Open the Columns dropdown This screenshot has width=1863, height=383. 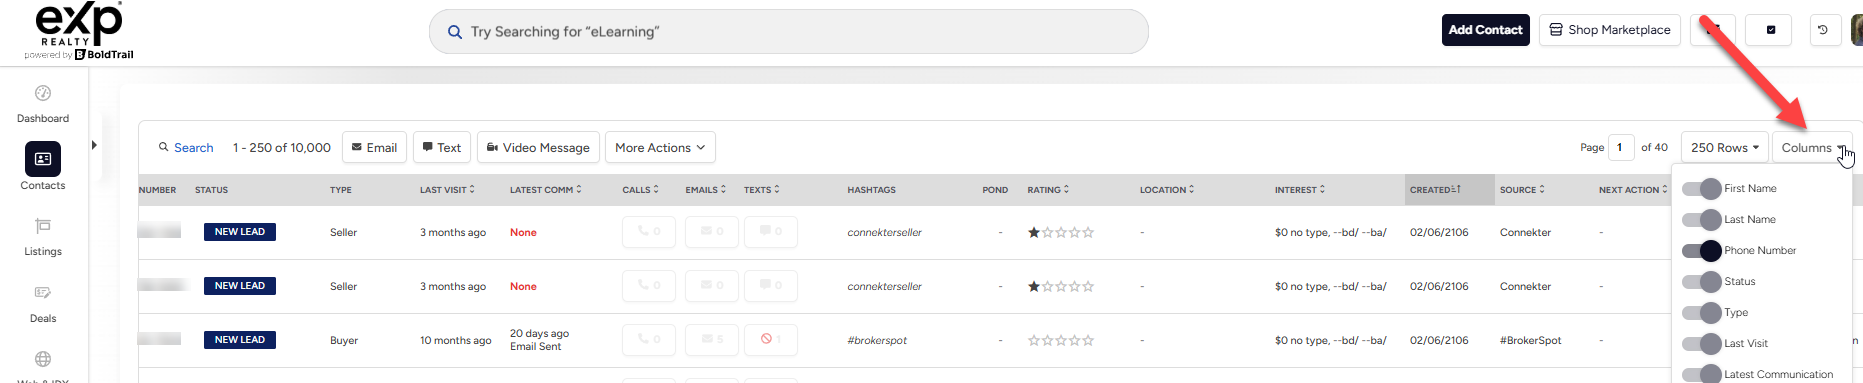(1812, 148)
